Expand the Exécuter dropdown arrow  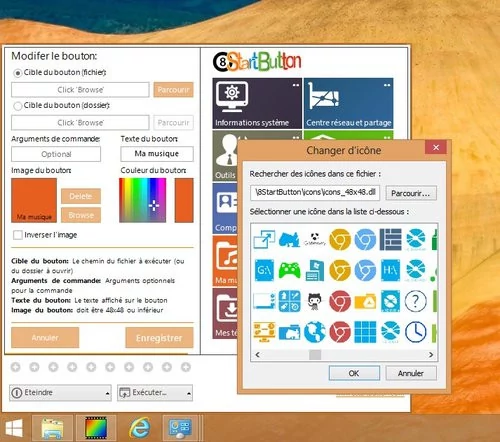(x=189, y=393)
